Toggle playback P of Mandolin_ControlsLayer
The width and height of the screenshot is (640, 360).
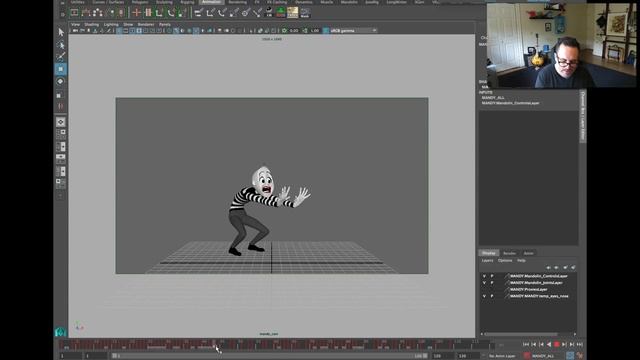pos(492,276)
